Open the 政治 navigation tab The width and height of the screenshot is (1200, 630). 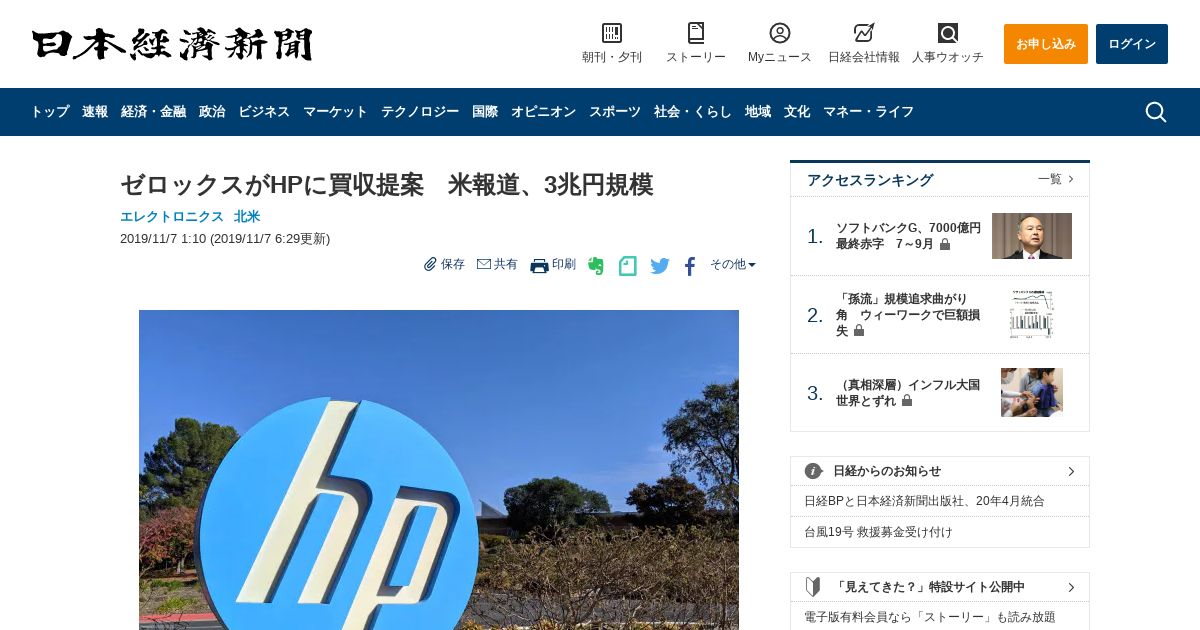pos(212,112)
